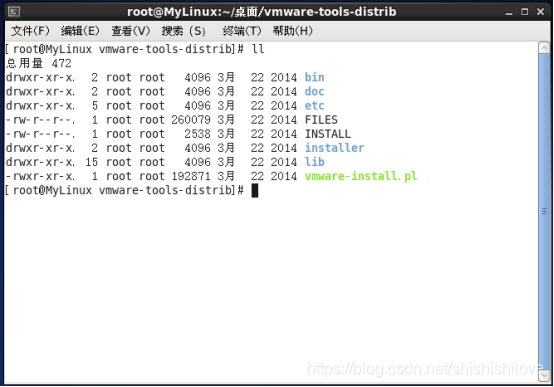The height and width of the screenshot is (387, 554).
Task: Open the 帮助(H) menu
Action: coord(293,31)
